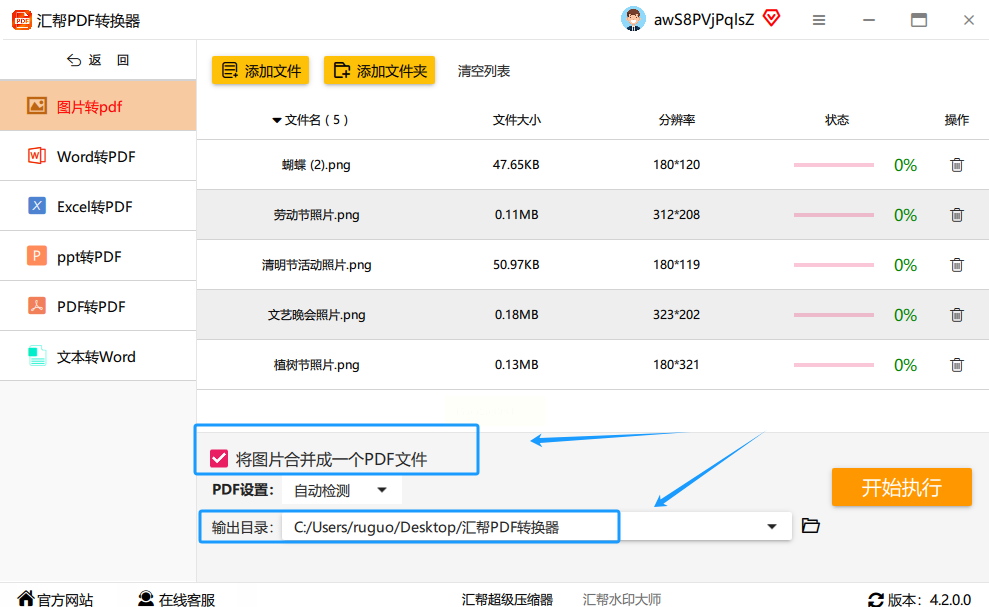
Task: Click file size 47.65KB
Action: (516, 165)
